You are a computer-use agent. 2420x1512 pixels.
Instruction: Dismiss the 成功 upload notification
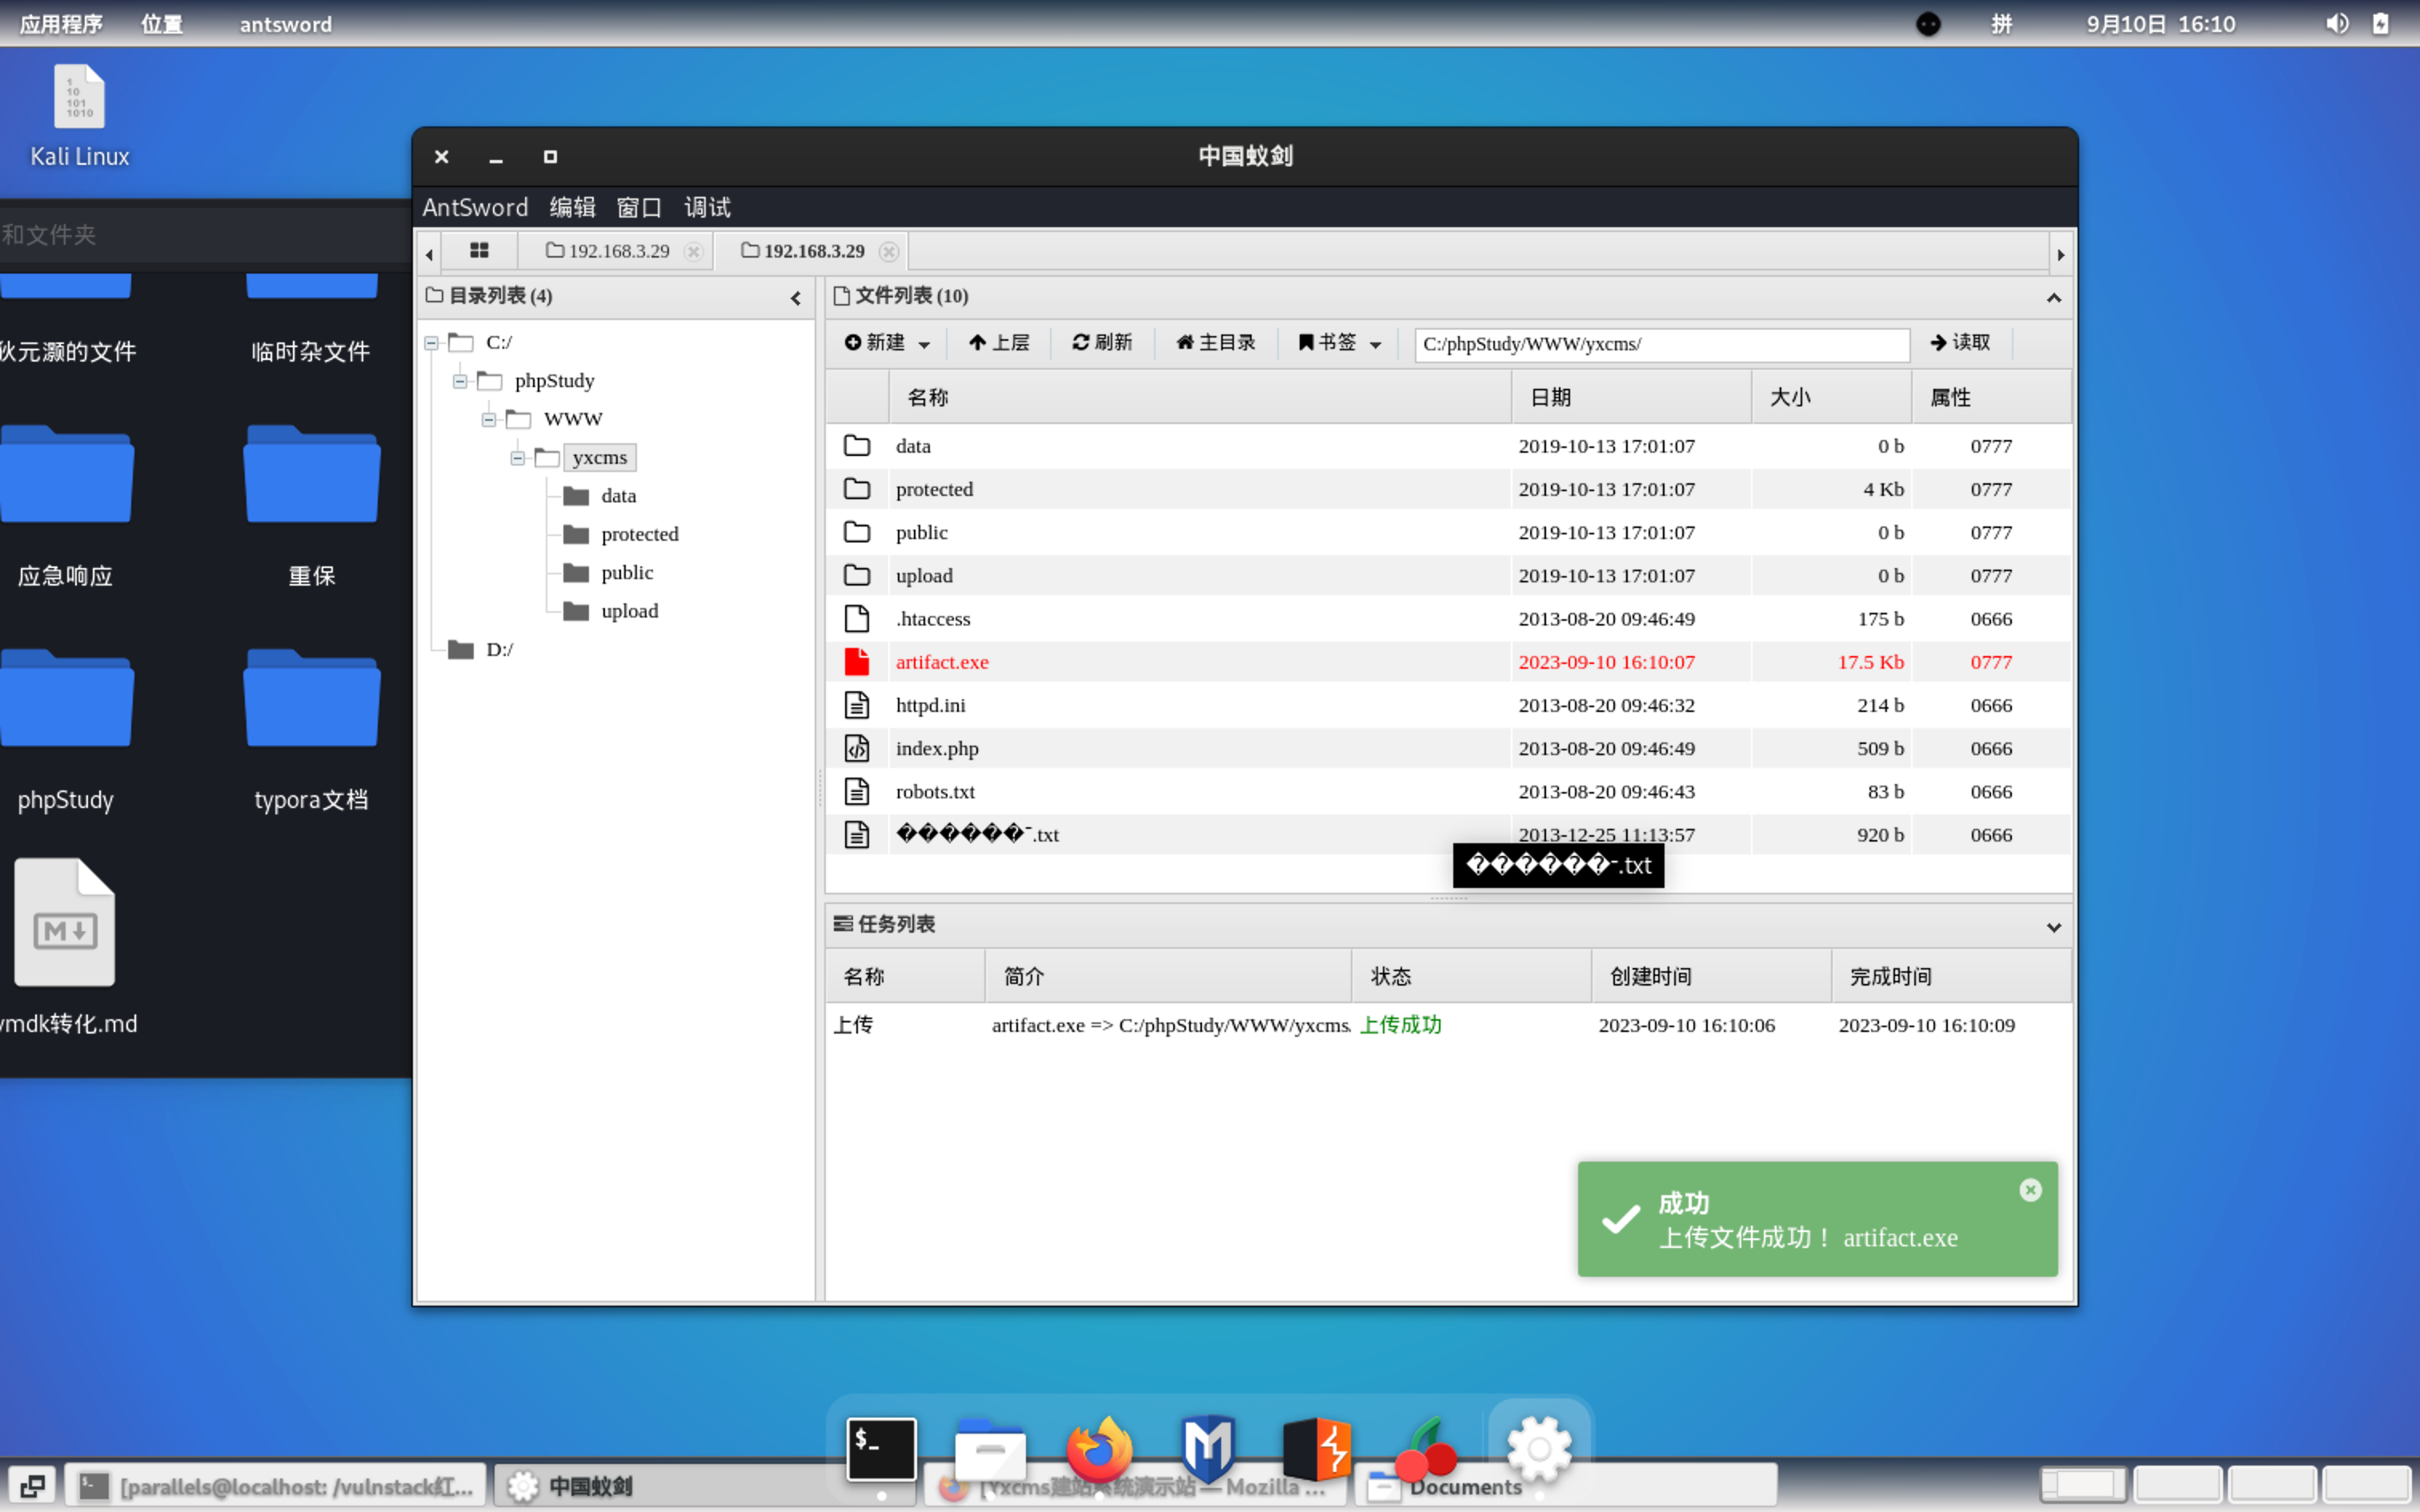coord(2030,1190)
